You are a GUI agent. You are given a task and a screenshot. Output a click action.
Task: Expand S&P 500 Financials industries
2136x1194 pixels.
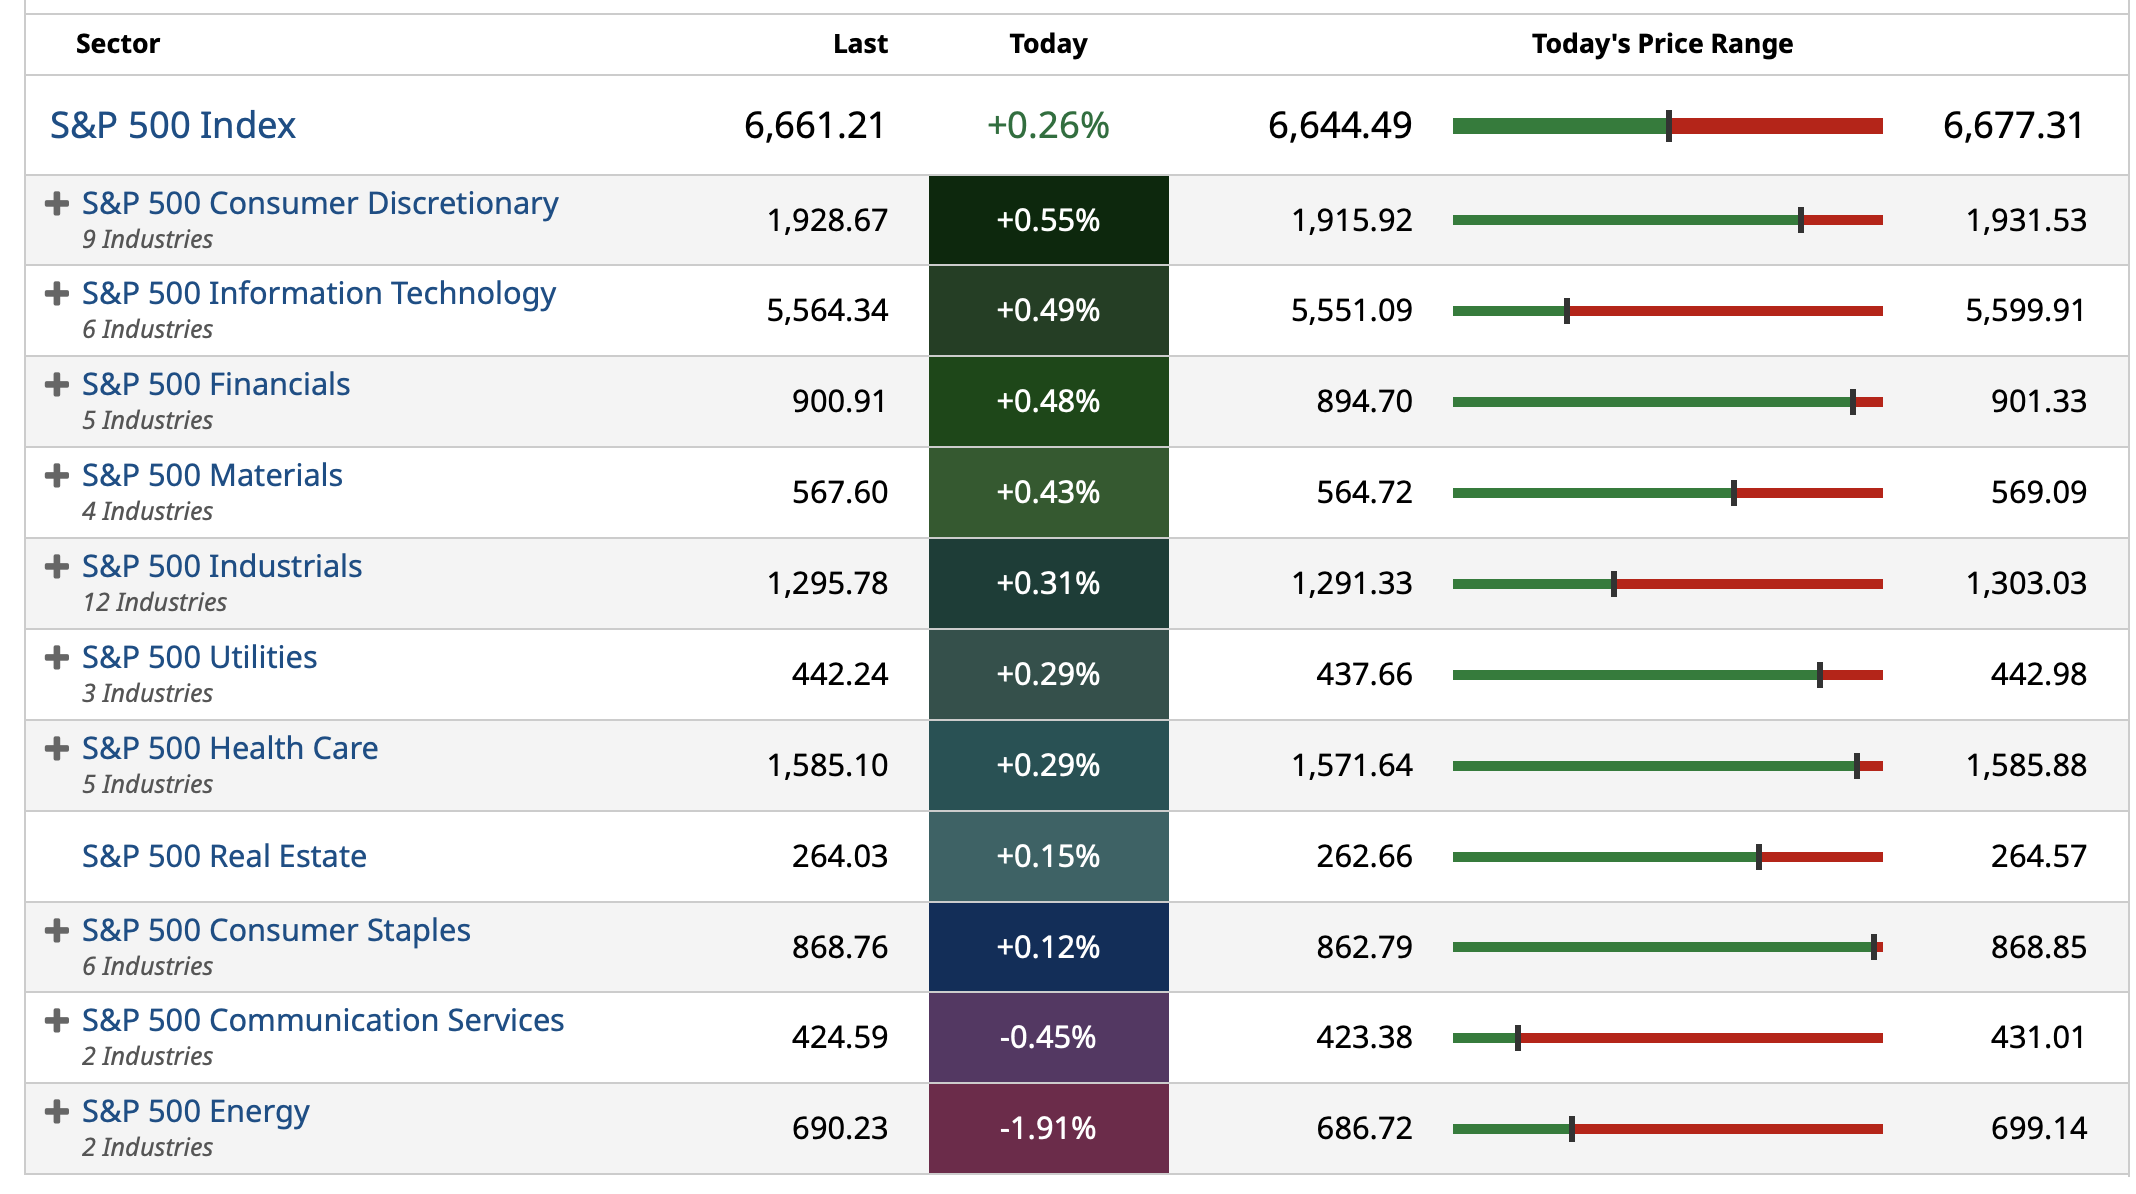click(x=57, y=385)
